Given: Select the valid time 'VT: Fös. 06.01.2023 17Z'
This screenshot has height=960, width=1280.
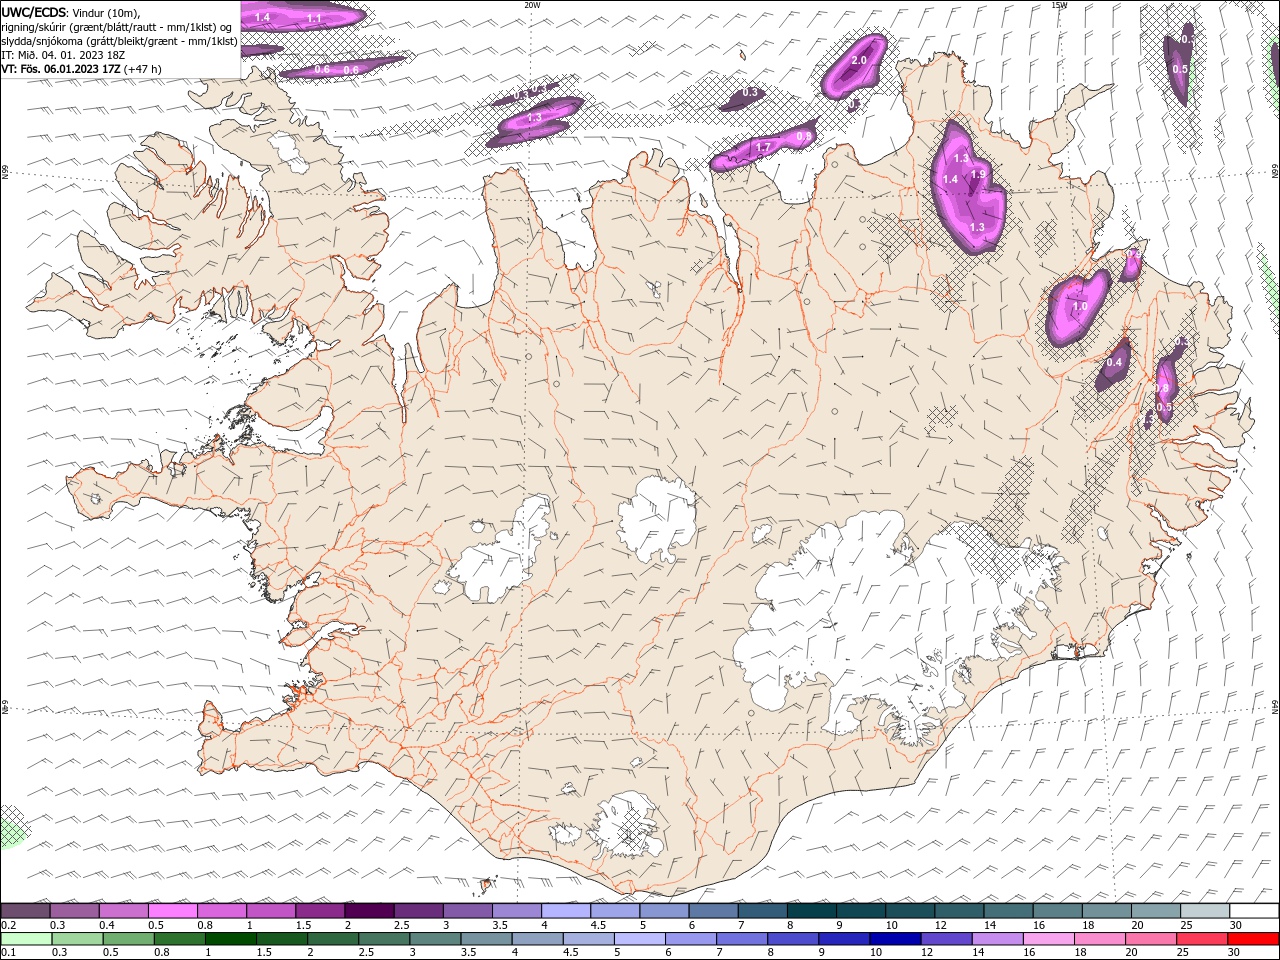Looking at the screenshot, I should click(61, 69).
